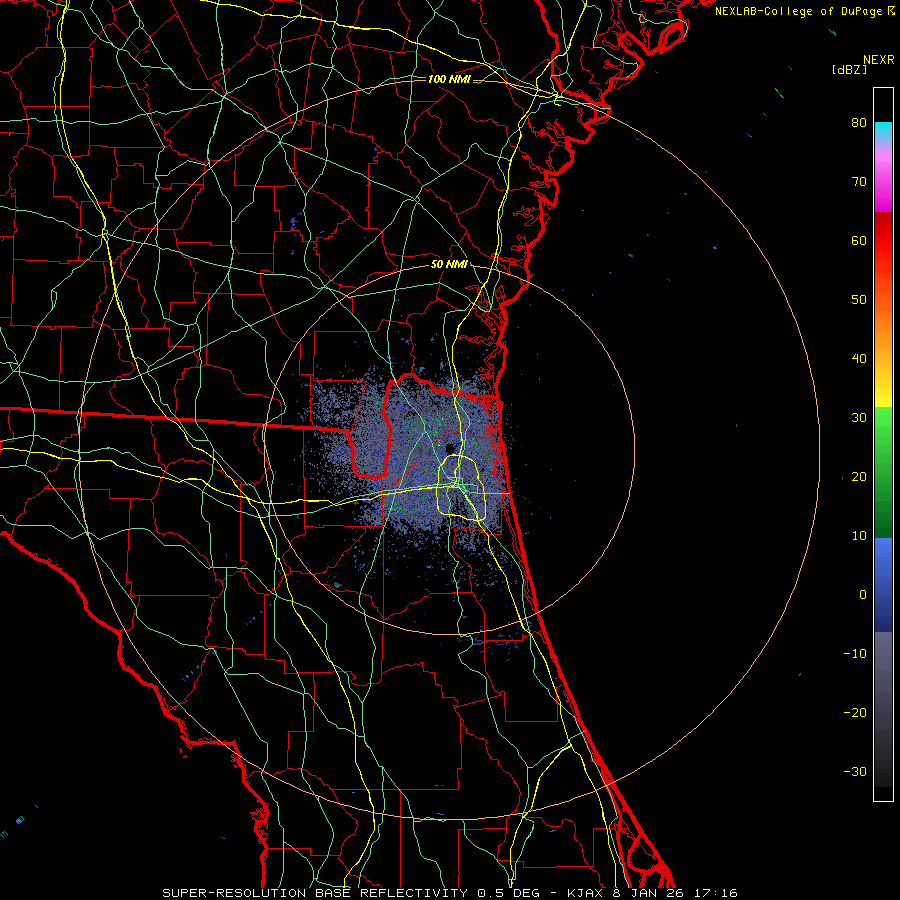Click the black radar site dot at ring center
900x900 pixels.
449,448
